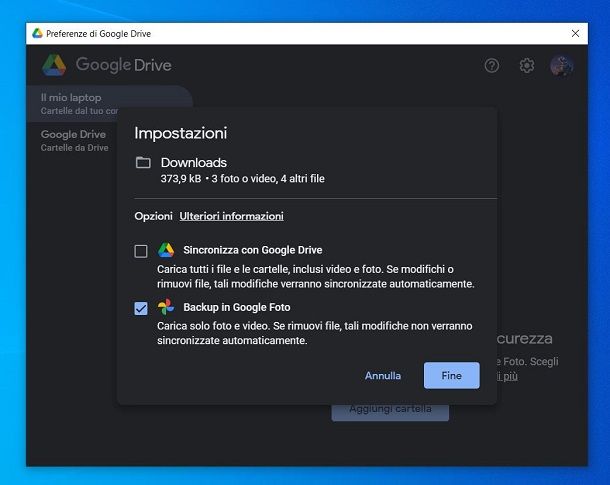Screen dimensions: 610x485
Task: Click the Aggiungi cartella button behind dialog
Action: click(x=390, y=412)
